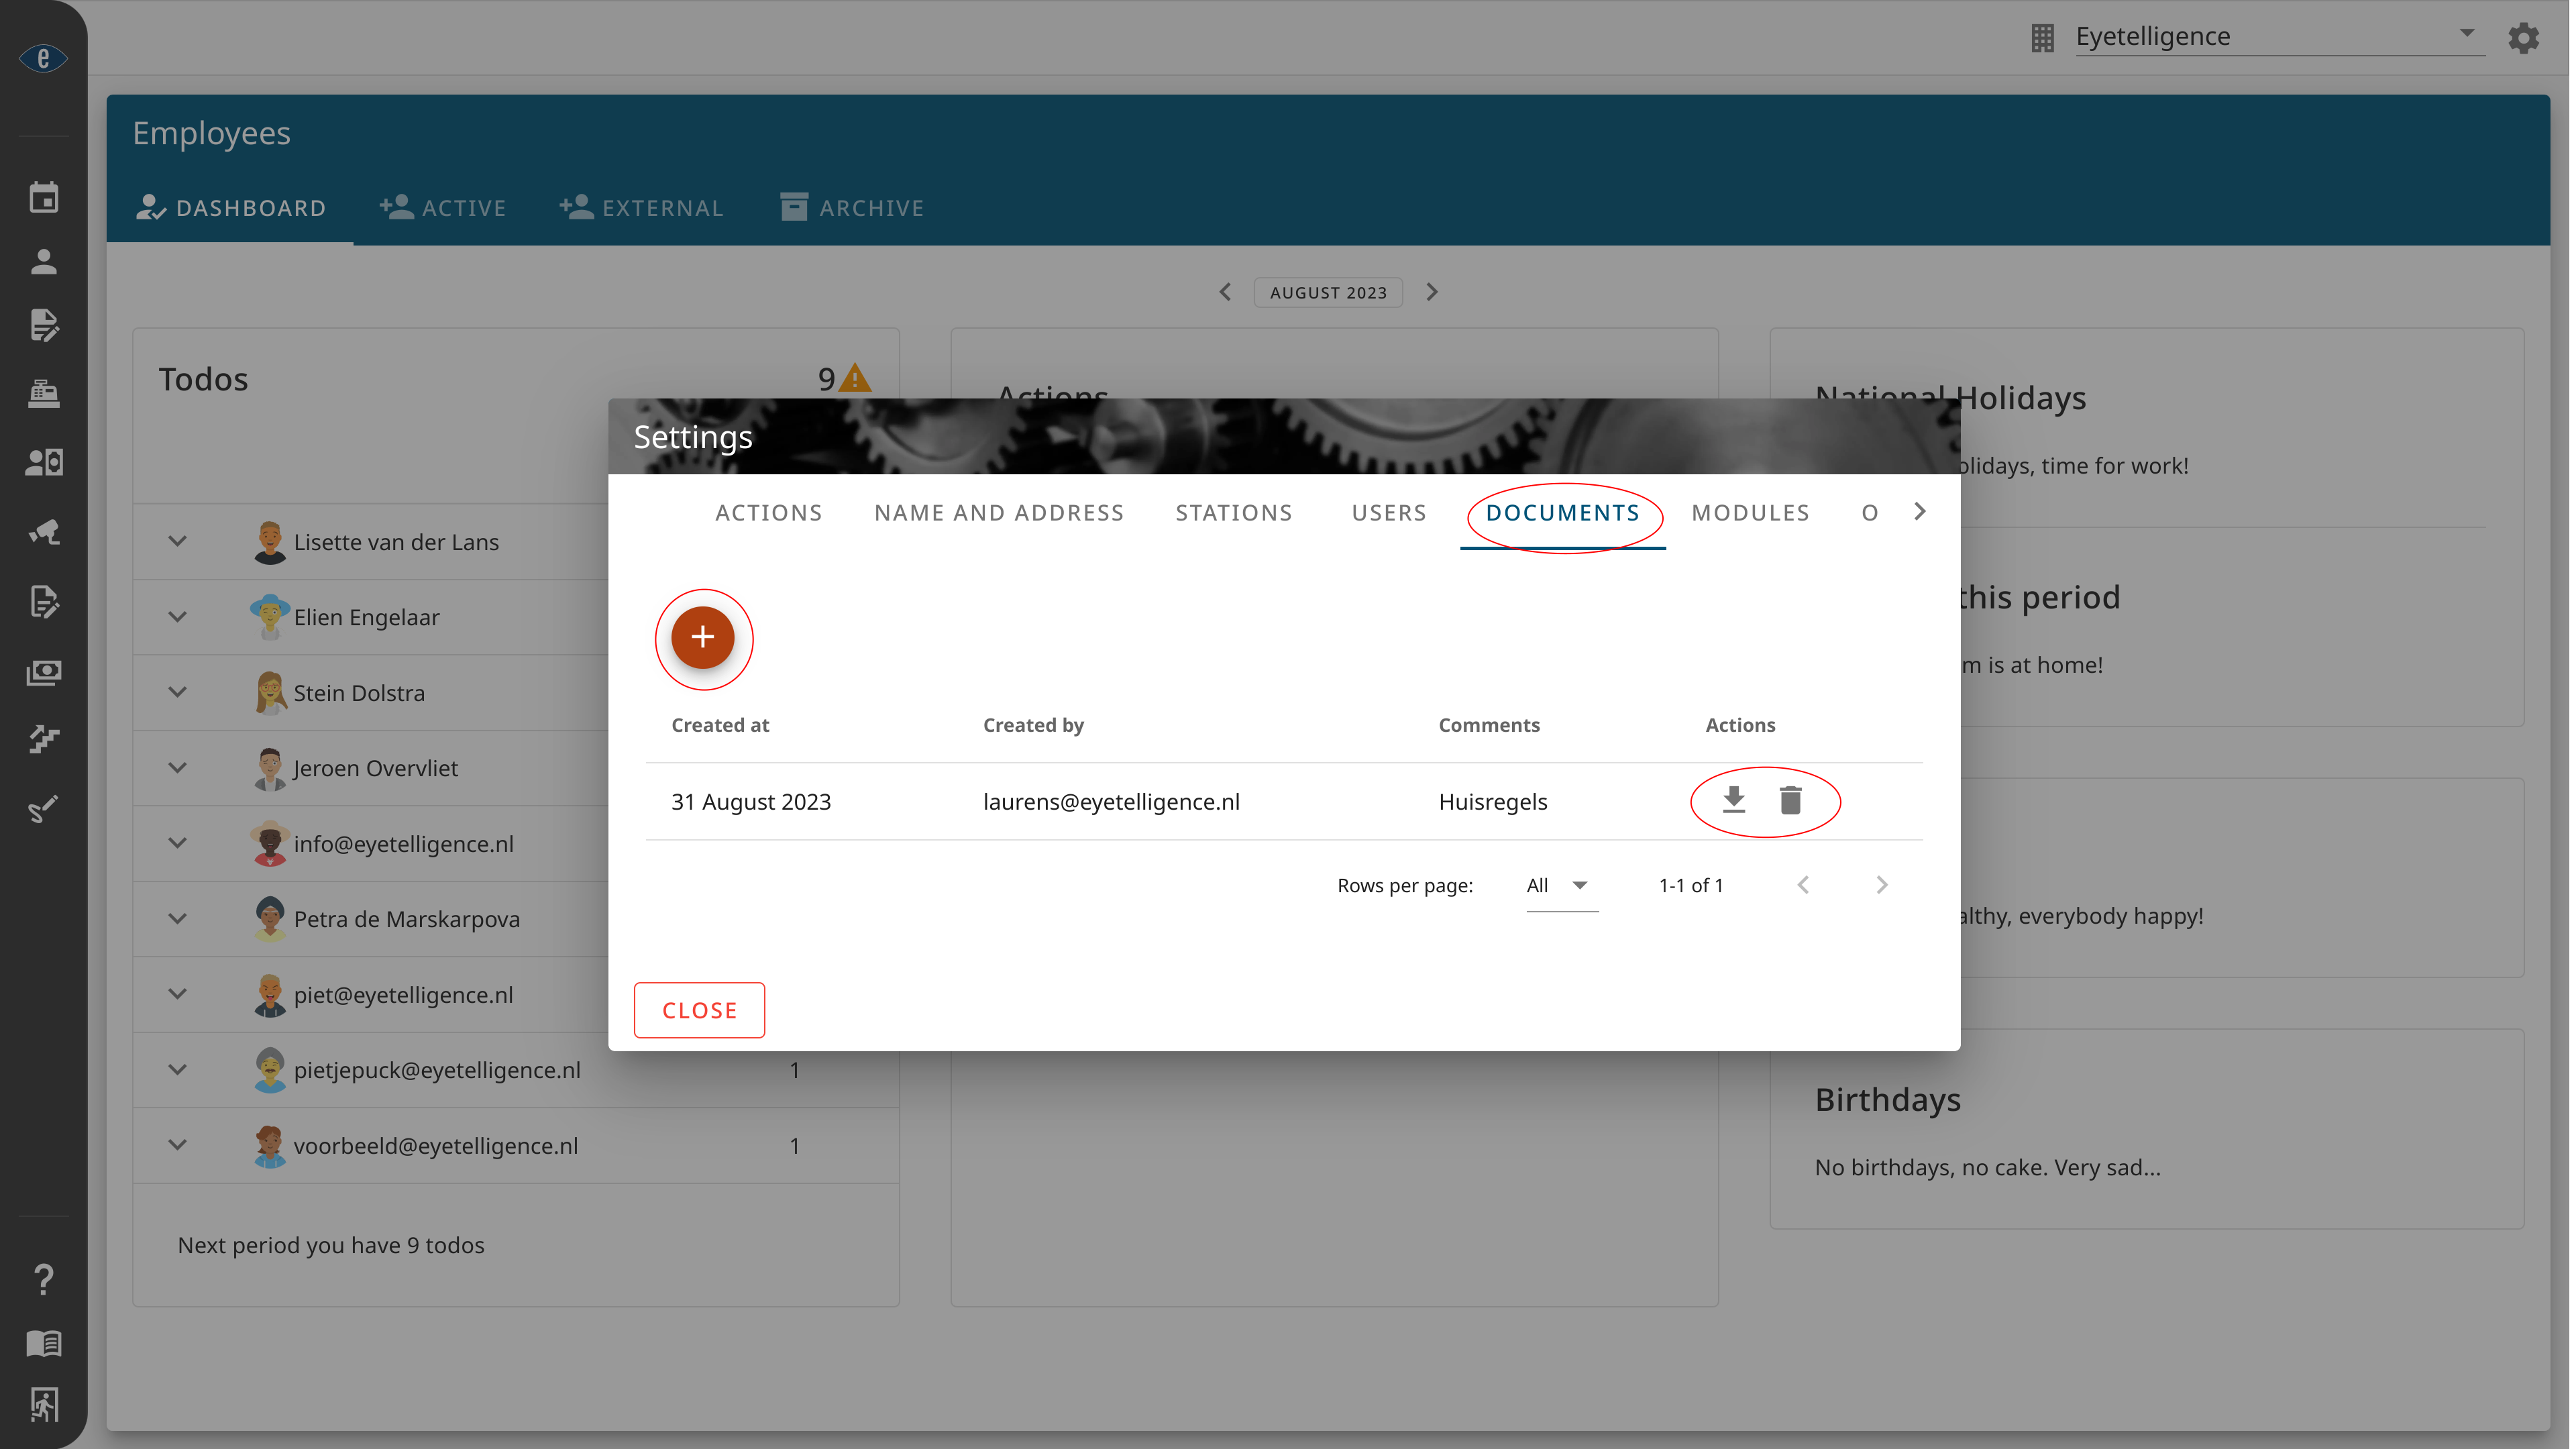Open Rows per page All dropdown

pyautogui.click(x=1561, y=886)
